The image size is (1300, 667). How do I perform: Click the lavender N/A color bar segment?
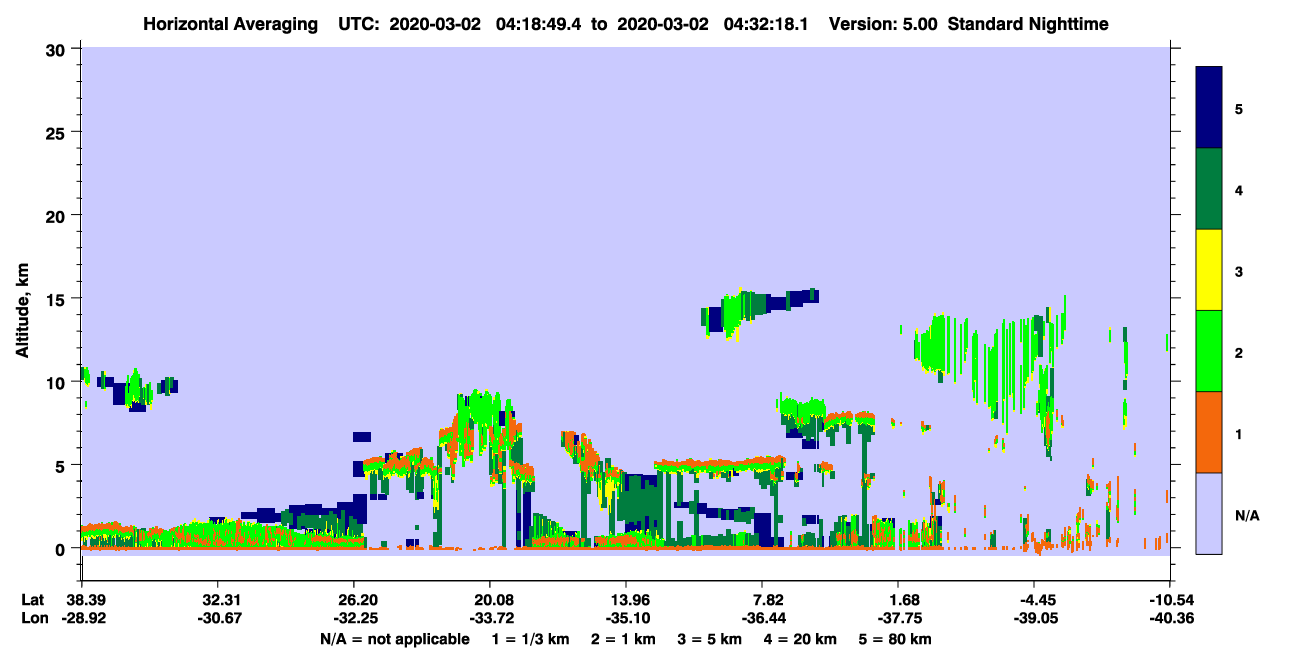pos(1209,513)
